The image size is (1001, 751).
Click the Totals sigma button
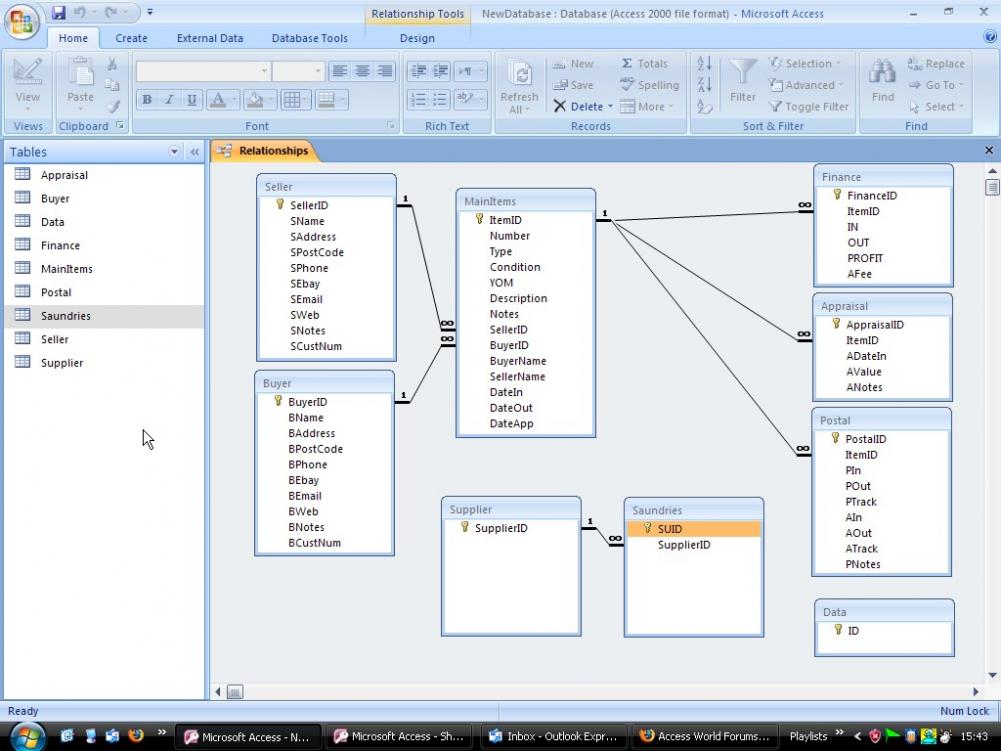[644, 64]
